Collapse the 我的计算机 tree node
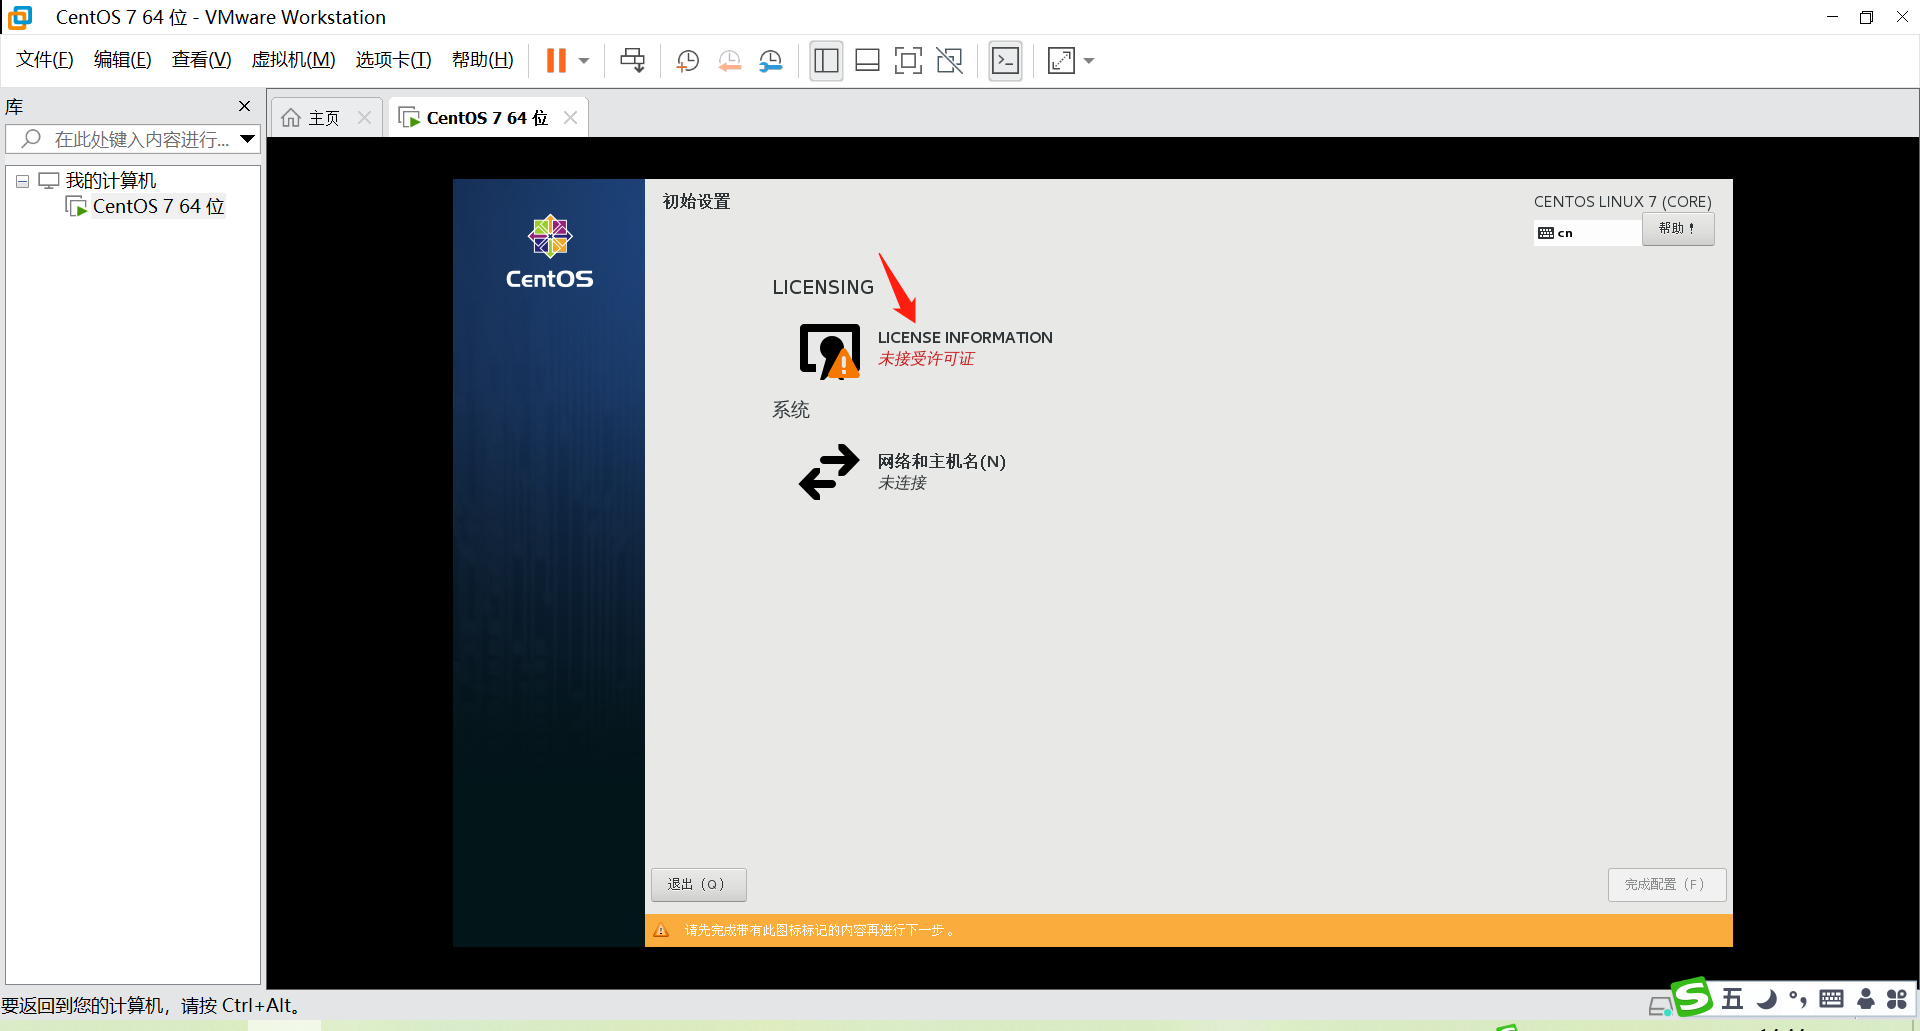1920x1031 pixels. click(x=22, y=181)
